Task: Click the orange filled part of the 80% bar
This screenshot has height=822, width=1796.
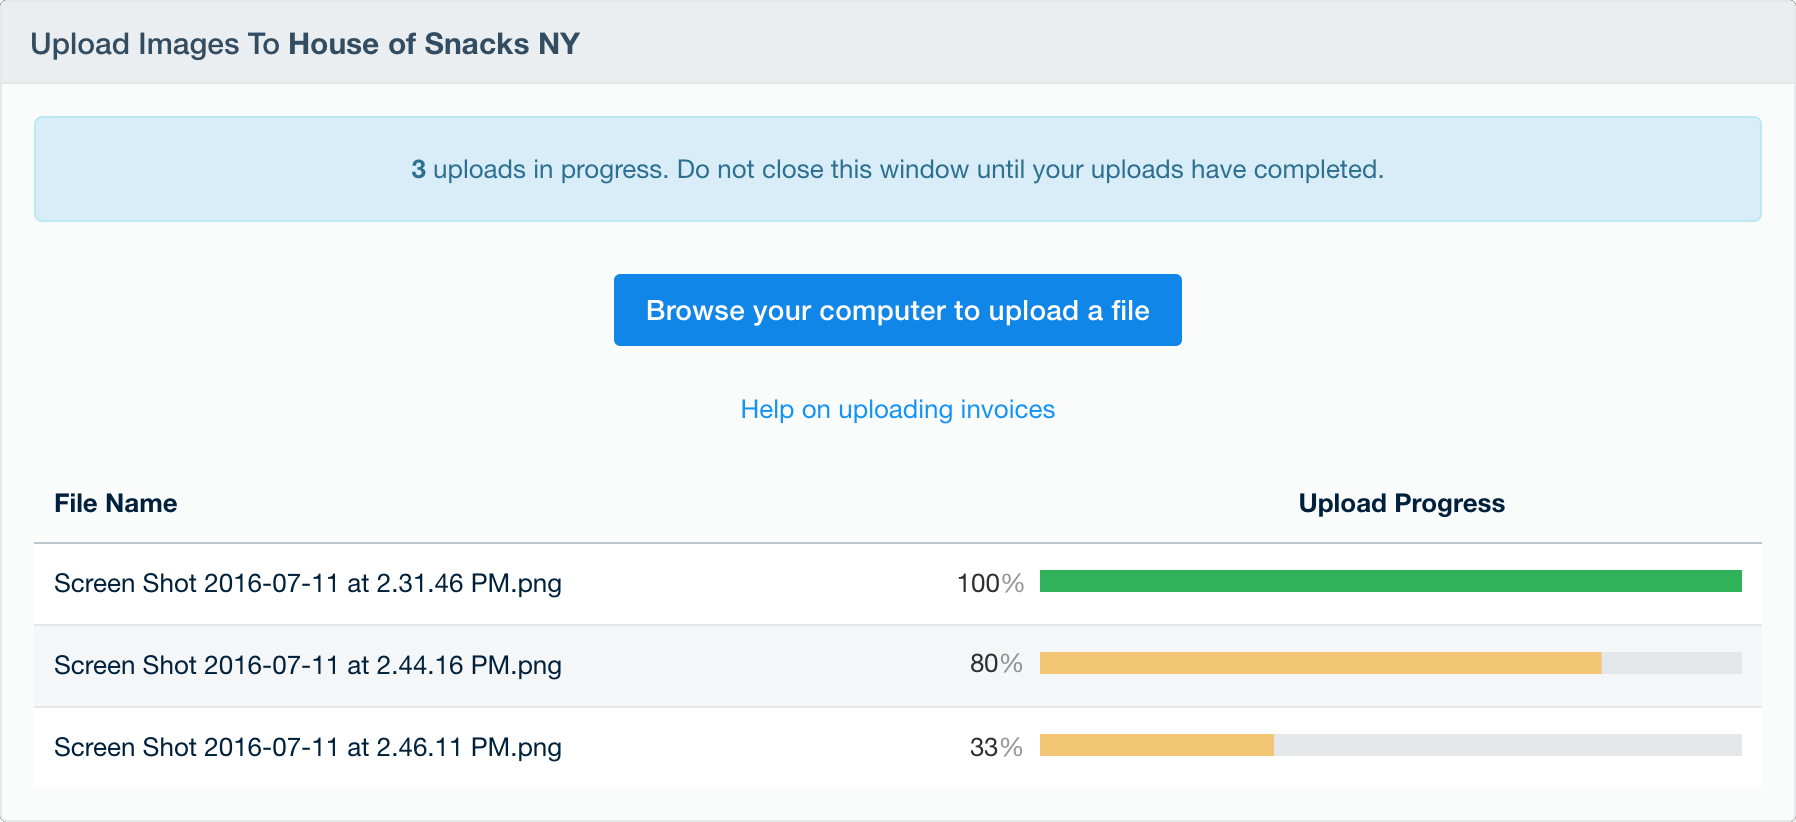Action: click(1320, 663)
